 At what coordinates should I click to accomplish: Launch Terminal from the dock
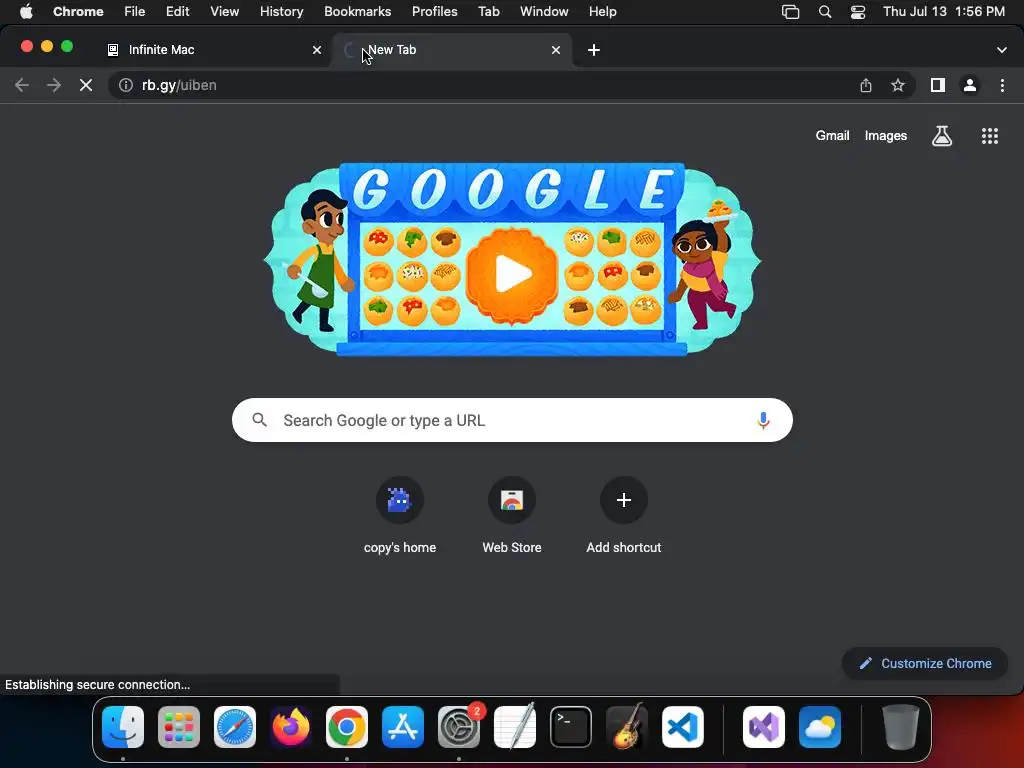coord(571,727)
